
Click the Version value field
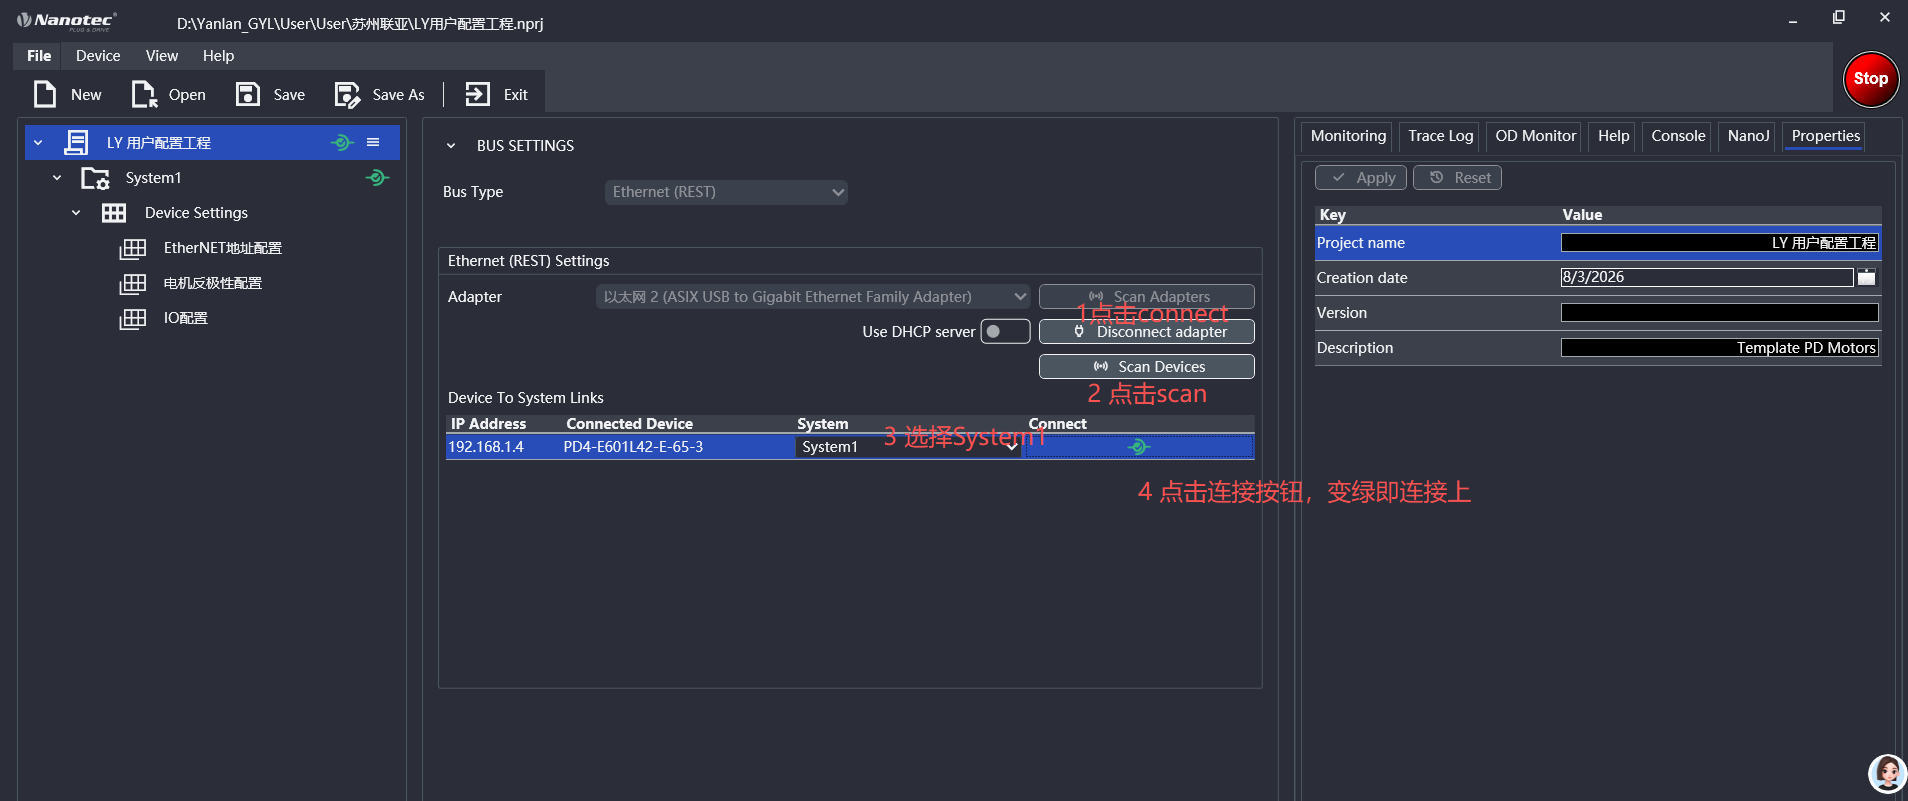click(x=1719, y=313)
